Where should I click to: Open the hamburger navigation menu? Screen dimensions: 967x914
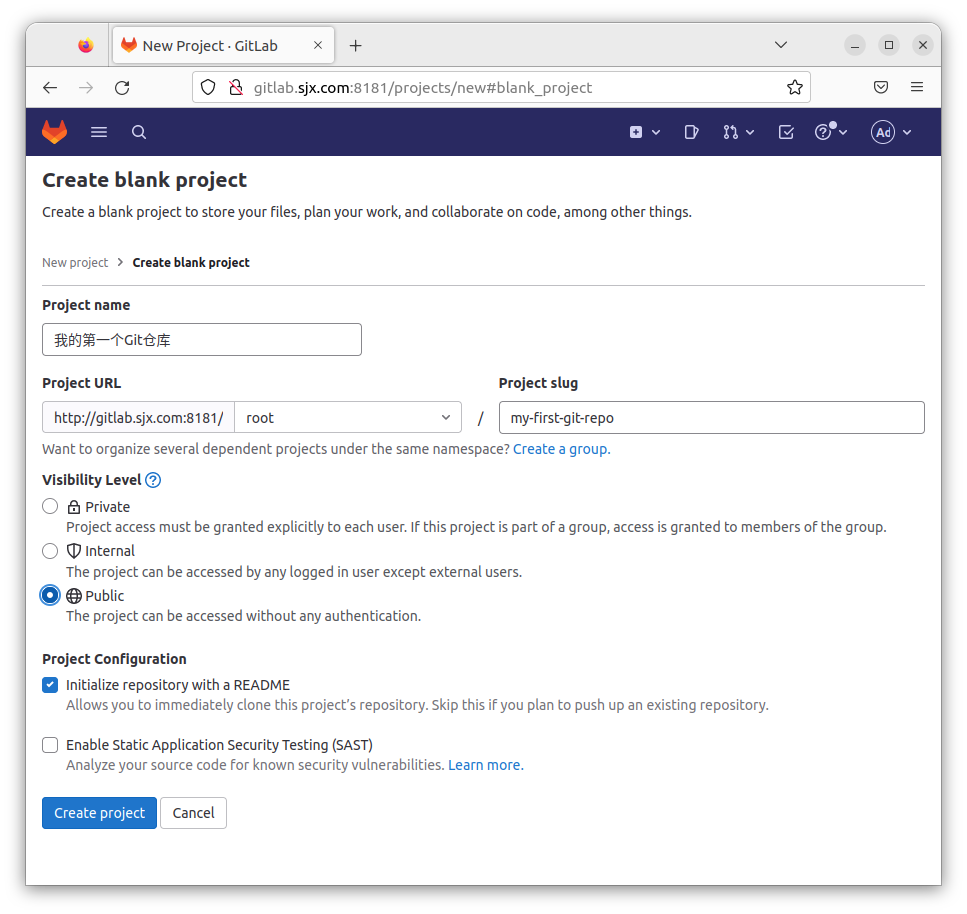(x=99, y=132)
